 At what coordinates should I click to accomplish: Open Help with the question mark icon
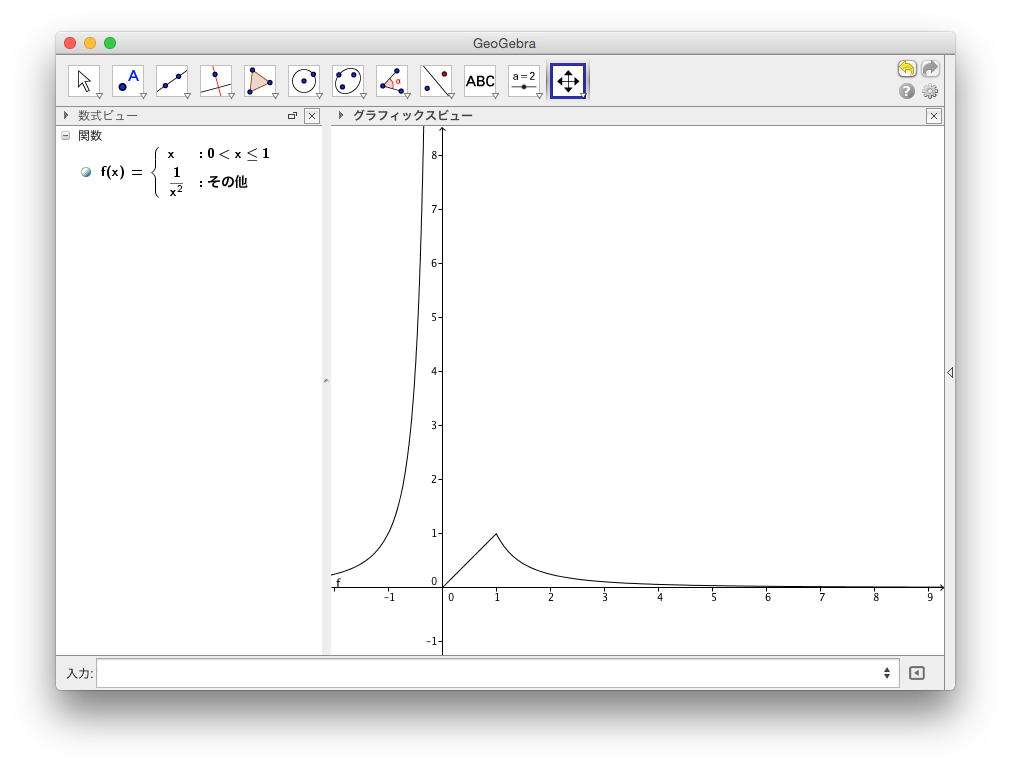pos(907,92)
